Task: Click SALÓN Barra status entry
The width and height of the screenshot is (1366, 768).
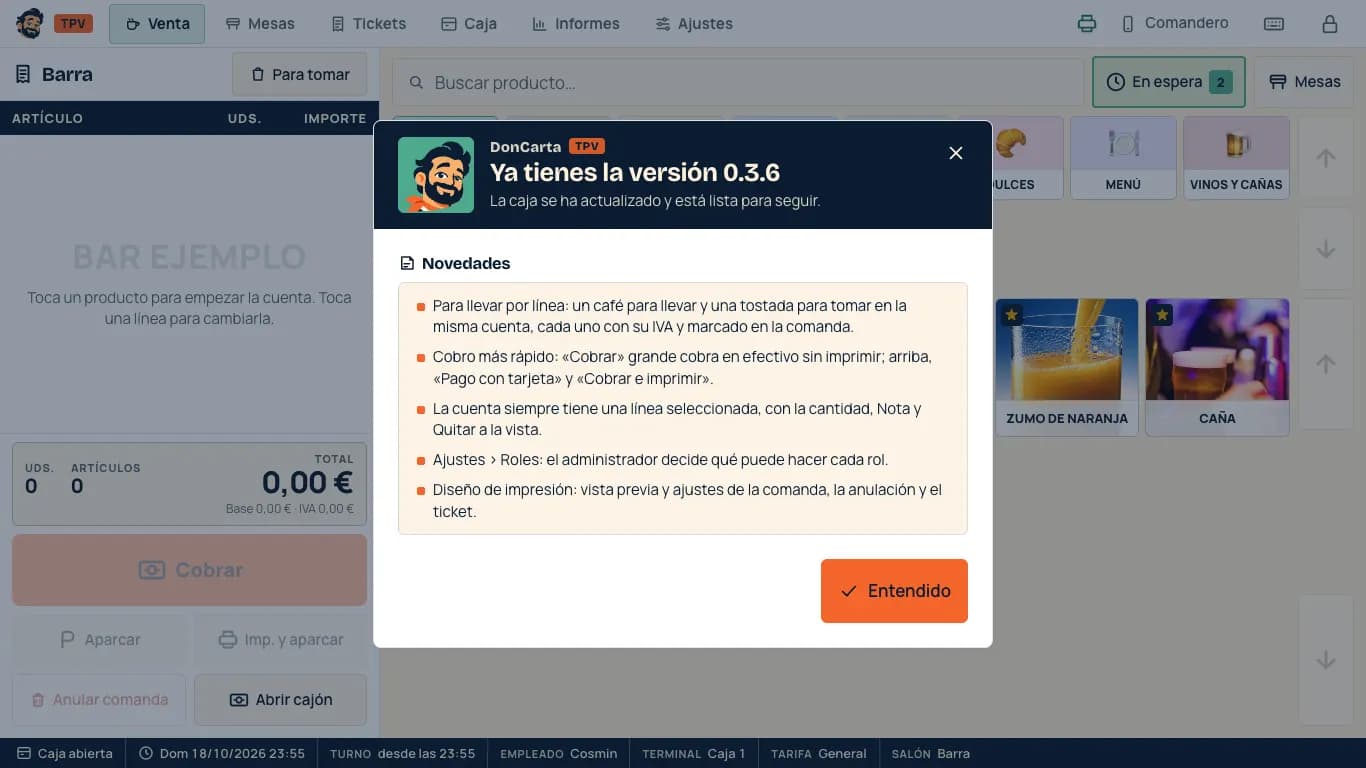Action: pyautogui.click(x=931, y=753)
